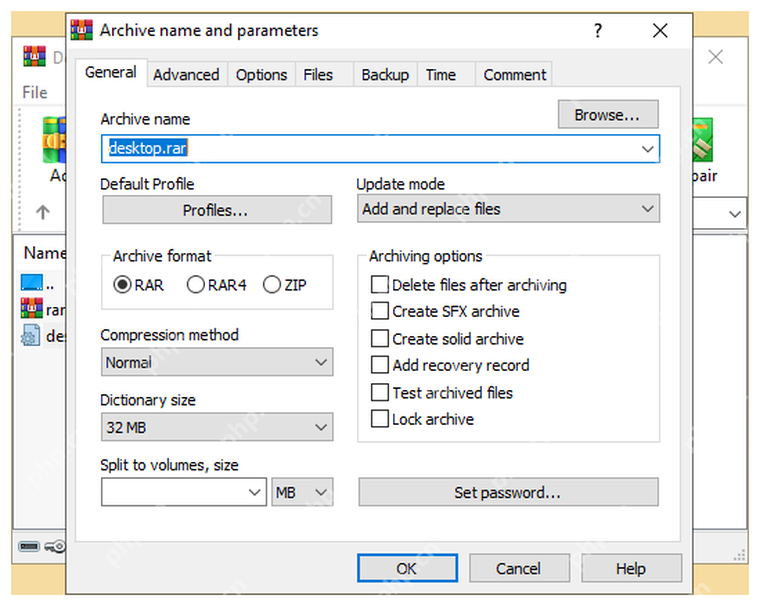
Task: Click the Name column header in background list
Action: coord(44,253)
